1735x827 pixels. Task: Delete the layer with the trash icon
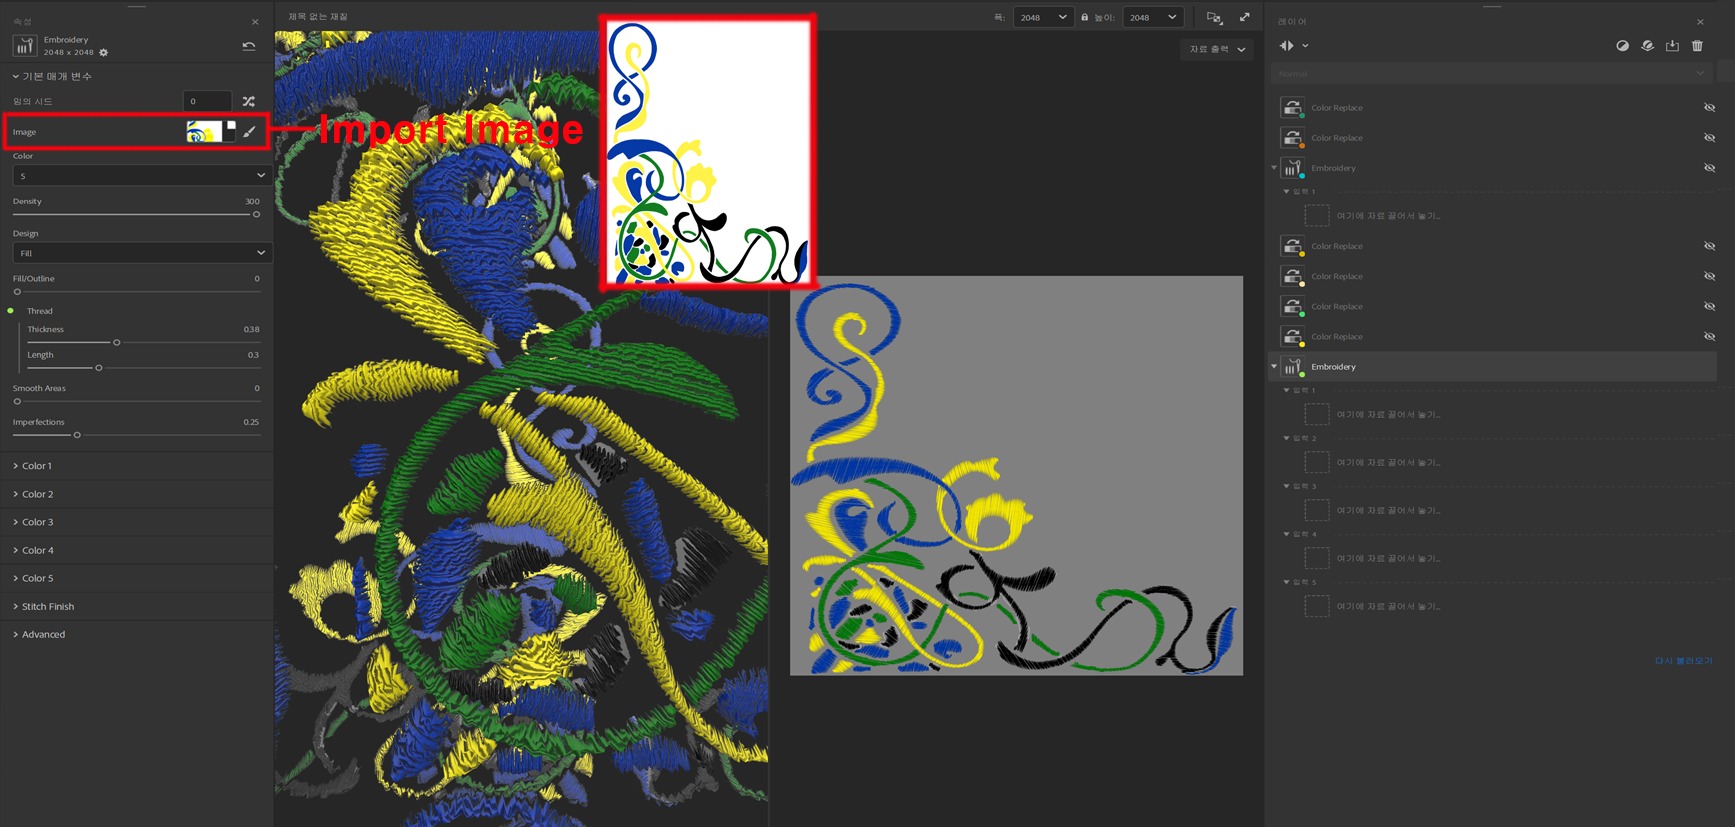click(x=1697, y=46)
